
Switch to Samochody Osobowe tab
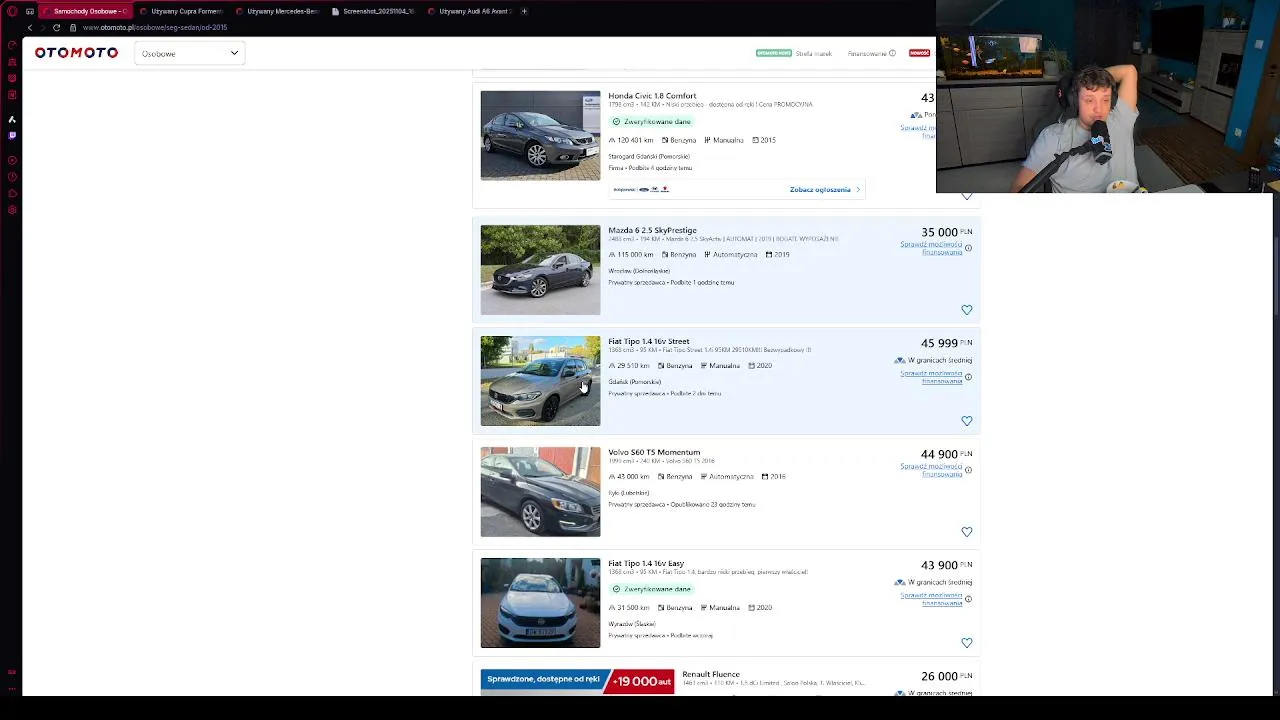88,11
